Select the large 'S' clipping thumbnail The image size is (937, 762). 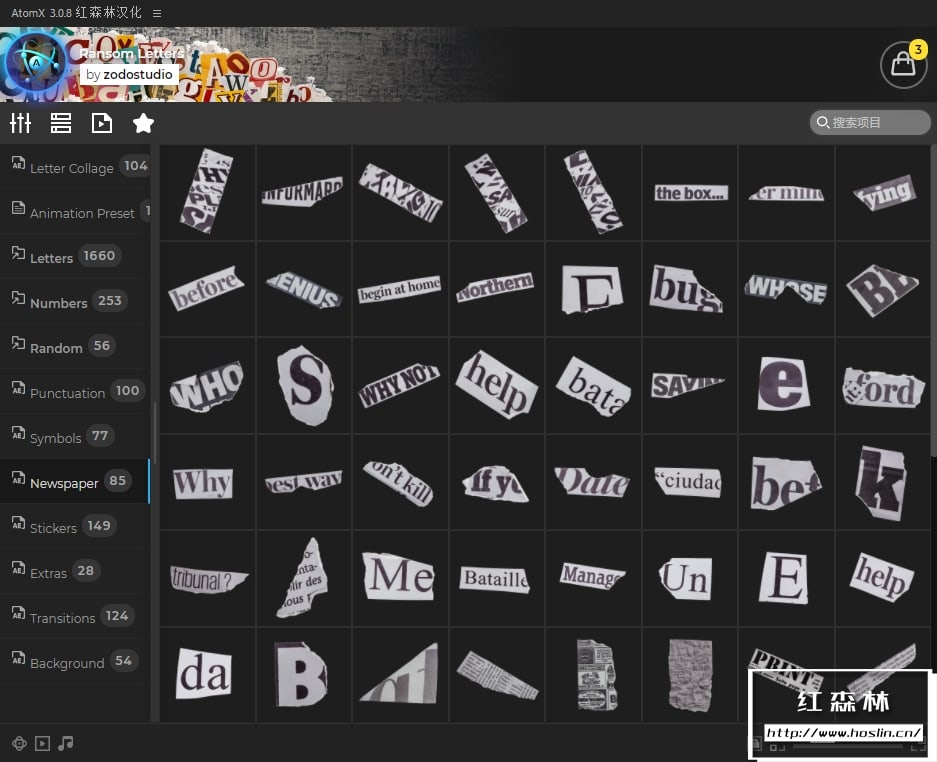[x=304, y=385]
